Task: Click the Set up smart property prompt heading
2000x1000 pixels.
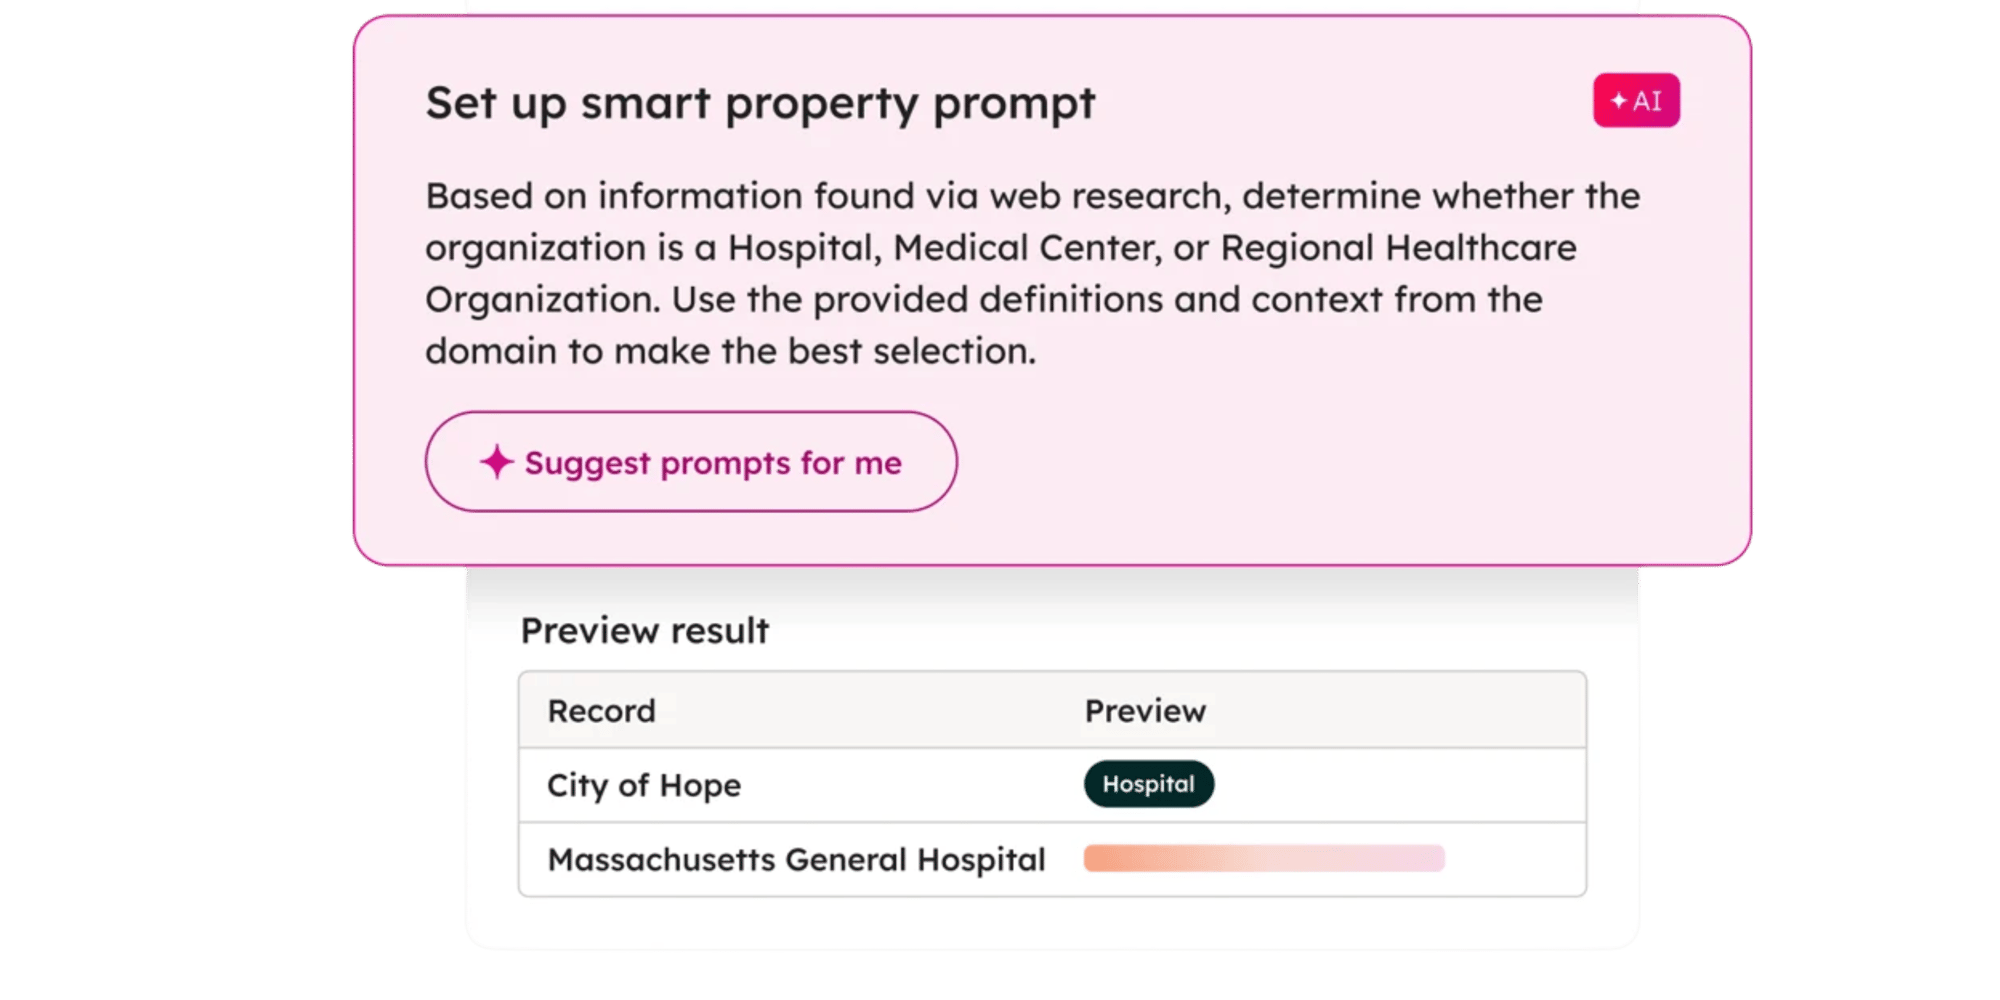Action: 760,104
